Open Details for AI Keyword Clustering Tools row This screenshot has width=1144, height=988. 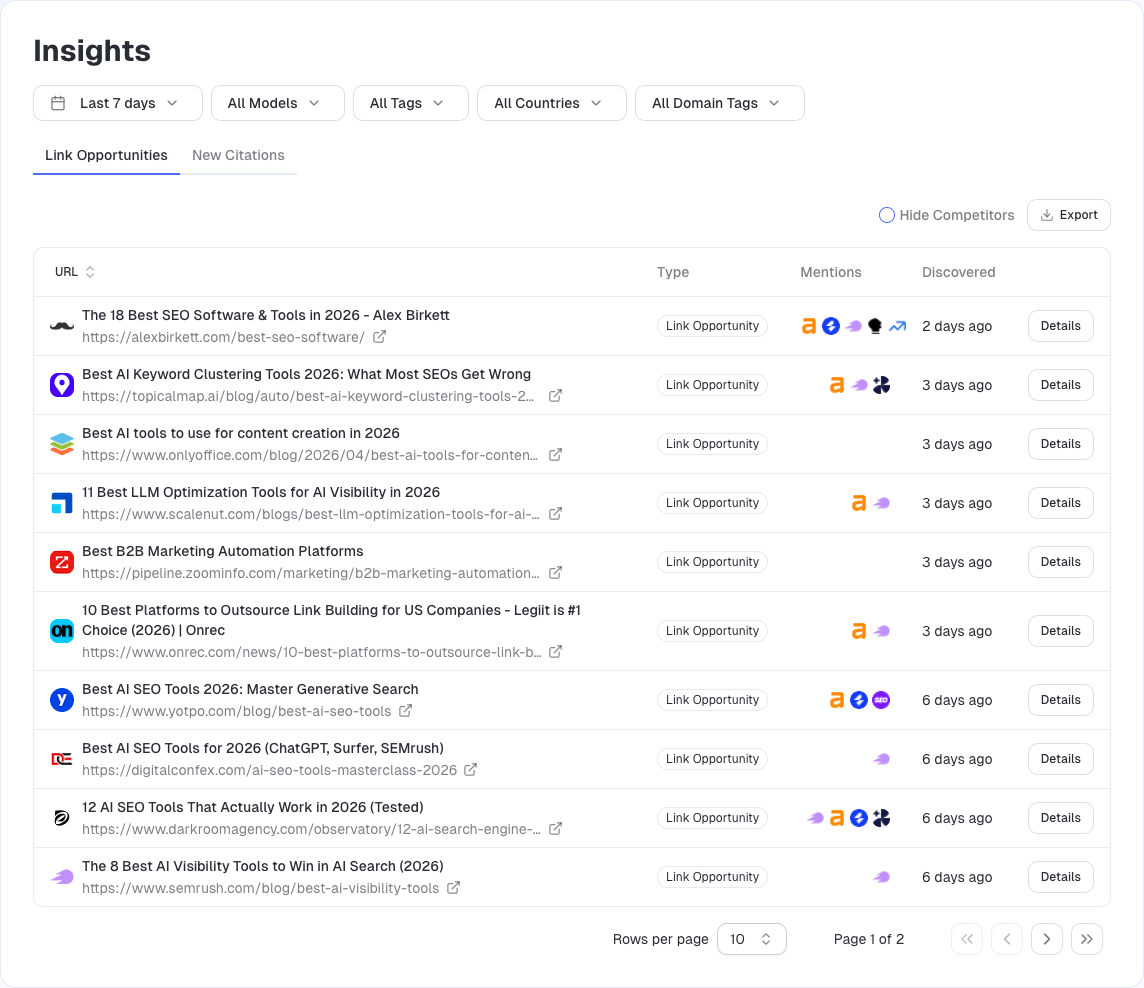(1060, 385)
